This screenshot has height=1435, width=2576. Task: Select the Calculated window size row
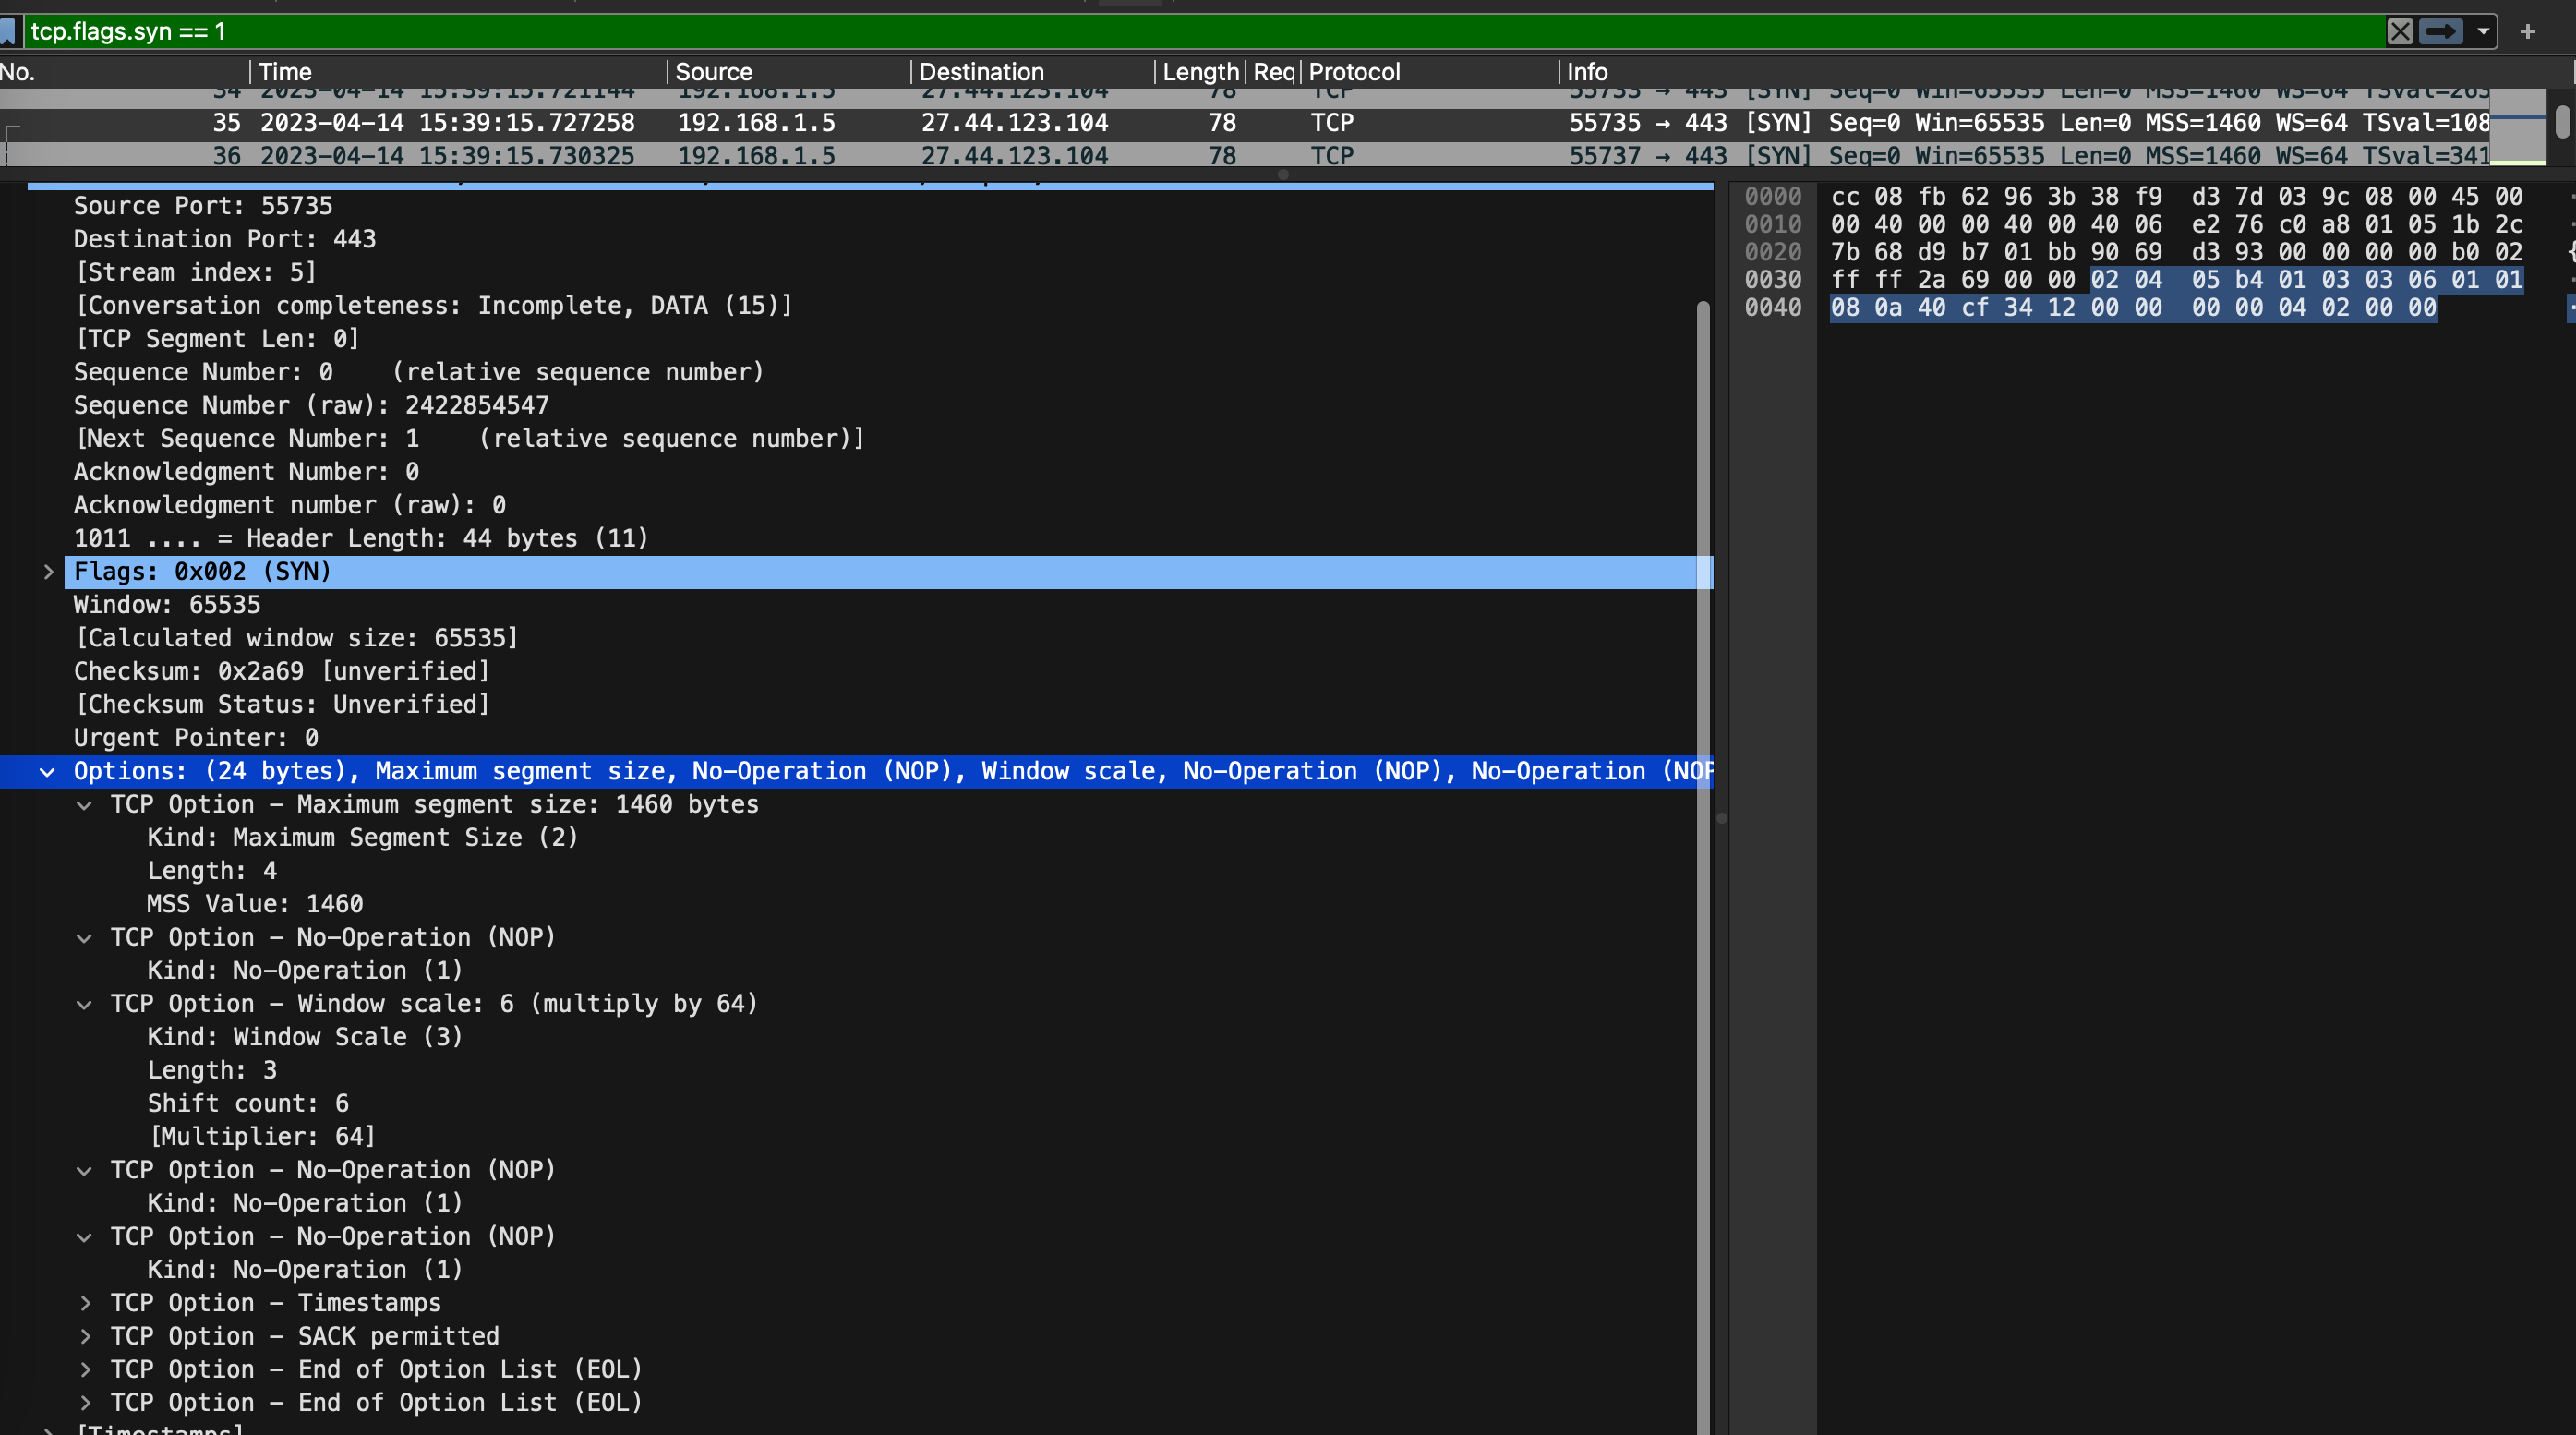tap(296, 638)
